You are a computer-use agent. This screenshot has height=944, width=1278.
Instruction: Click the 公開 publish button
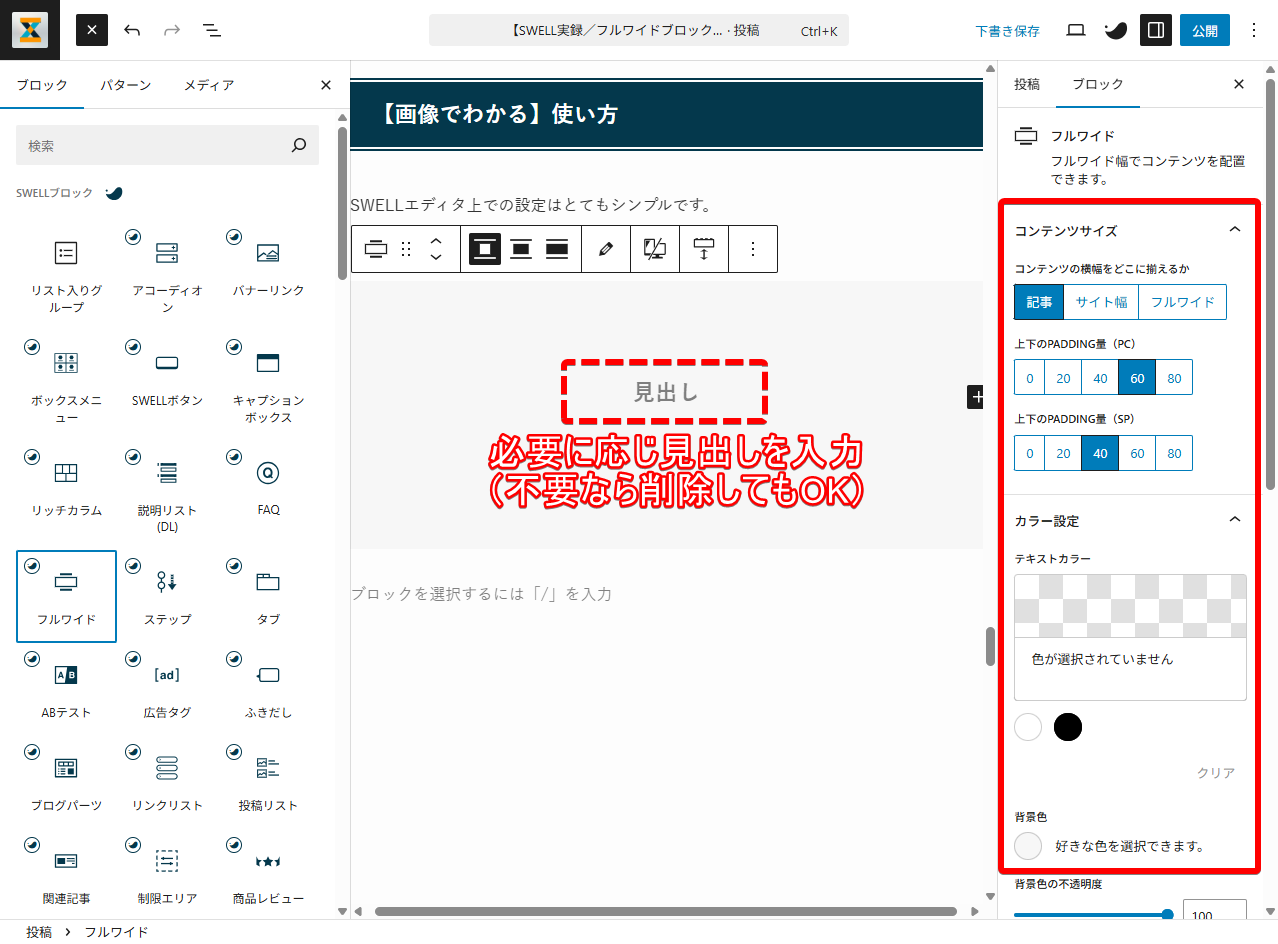pos(1204,30)
